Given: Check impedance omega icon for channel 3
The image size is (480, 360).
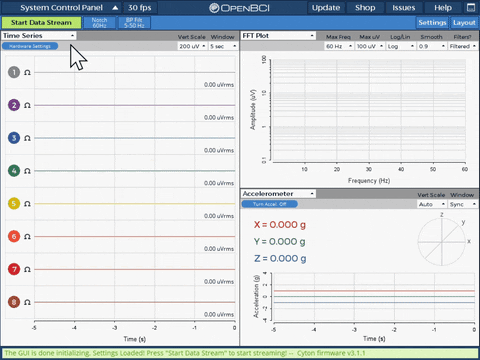Looking at the screenshot, I should click(x=28, y=138).
